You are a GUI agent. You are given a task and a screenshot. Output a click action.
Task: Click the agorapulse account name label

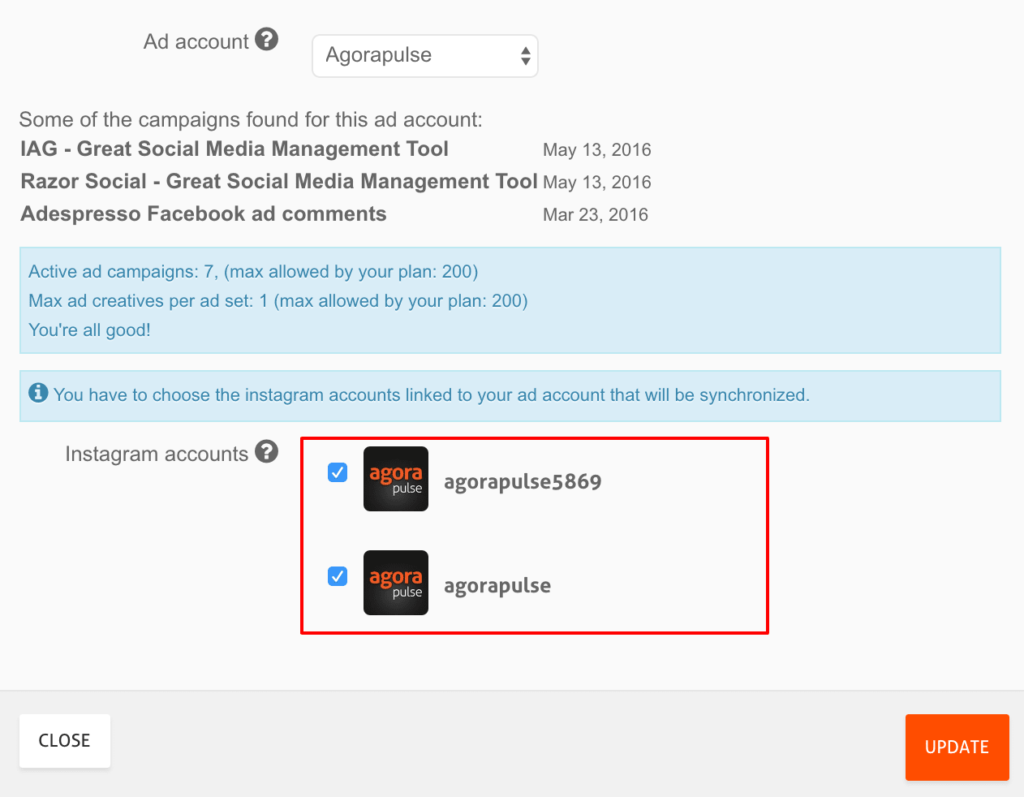coord(497,586)
